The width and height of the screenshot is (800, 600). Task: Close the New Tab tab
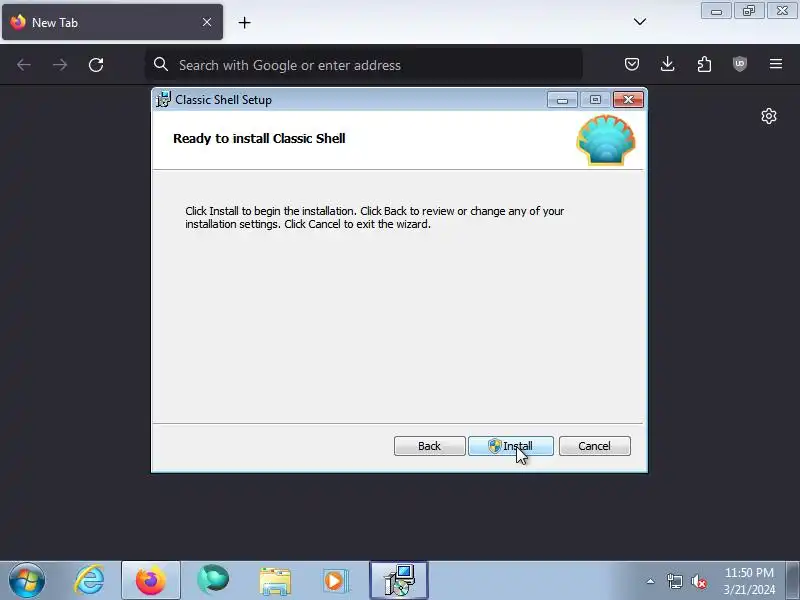(x=207, y=22)
